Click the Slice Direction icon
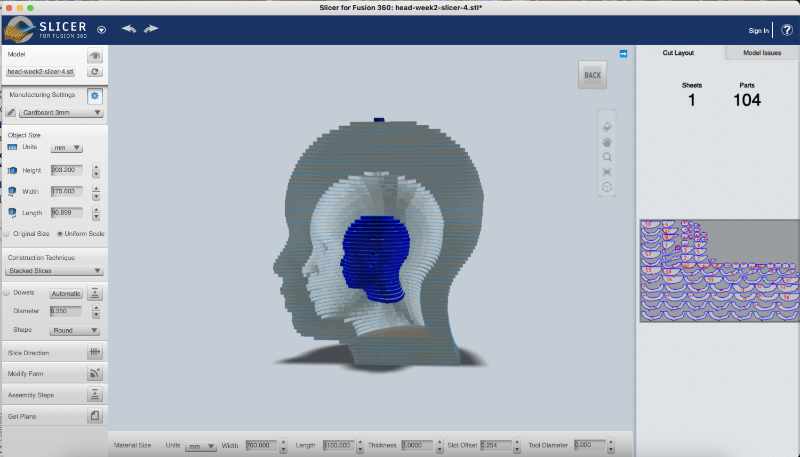The image size is (800, 457). point(95,353)
